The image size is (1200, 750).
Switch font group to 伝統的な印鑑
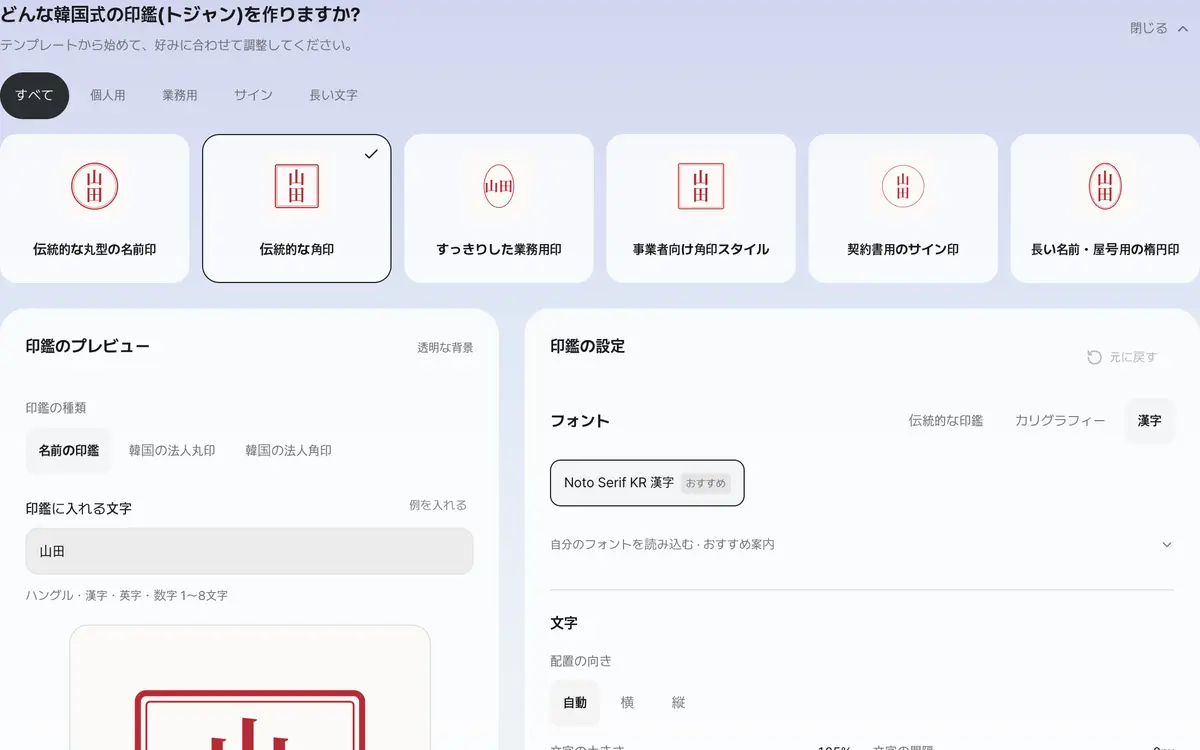point(945,421)
